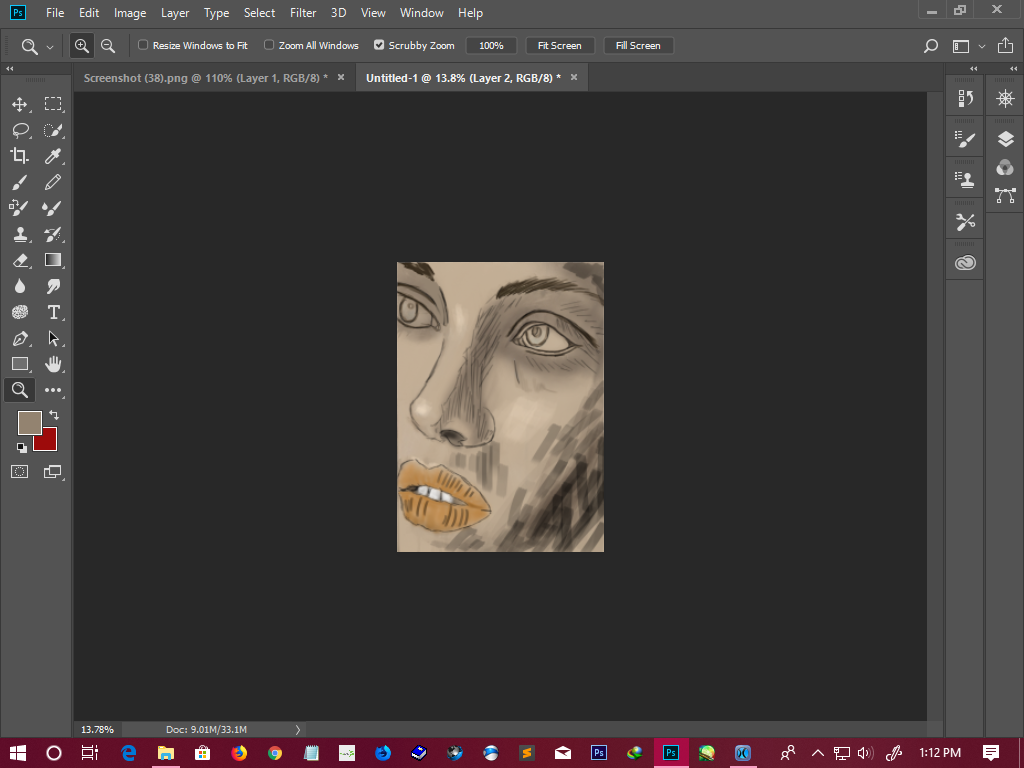Select the Crop tool

coord(19,156)
